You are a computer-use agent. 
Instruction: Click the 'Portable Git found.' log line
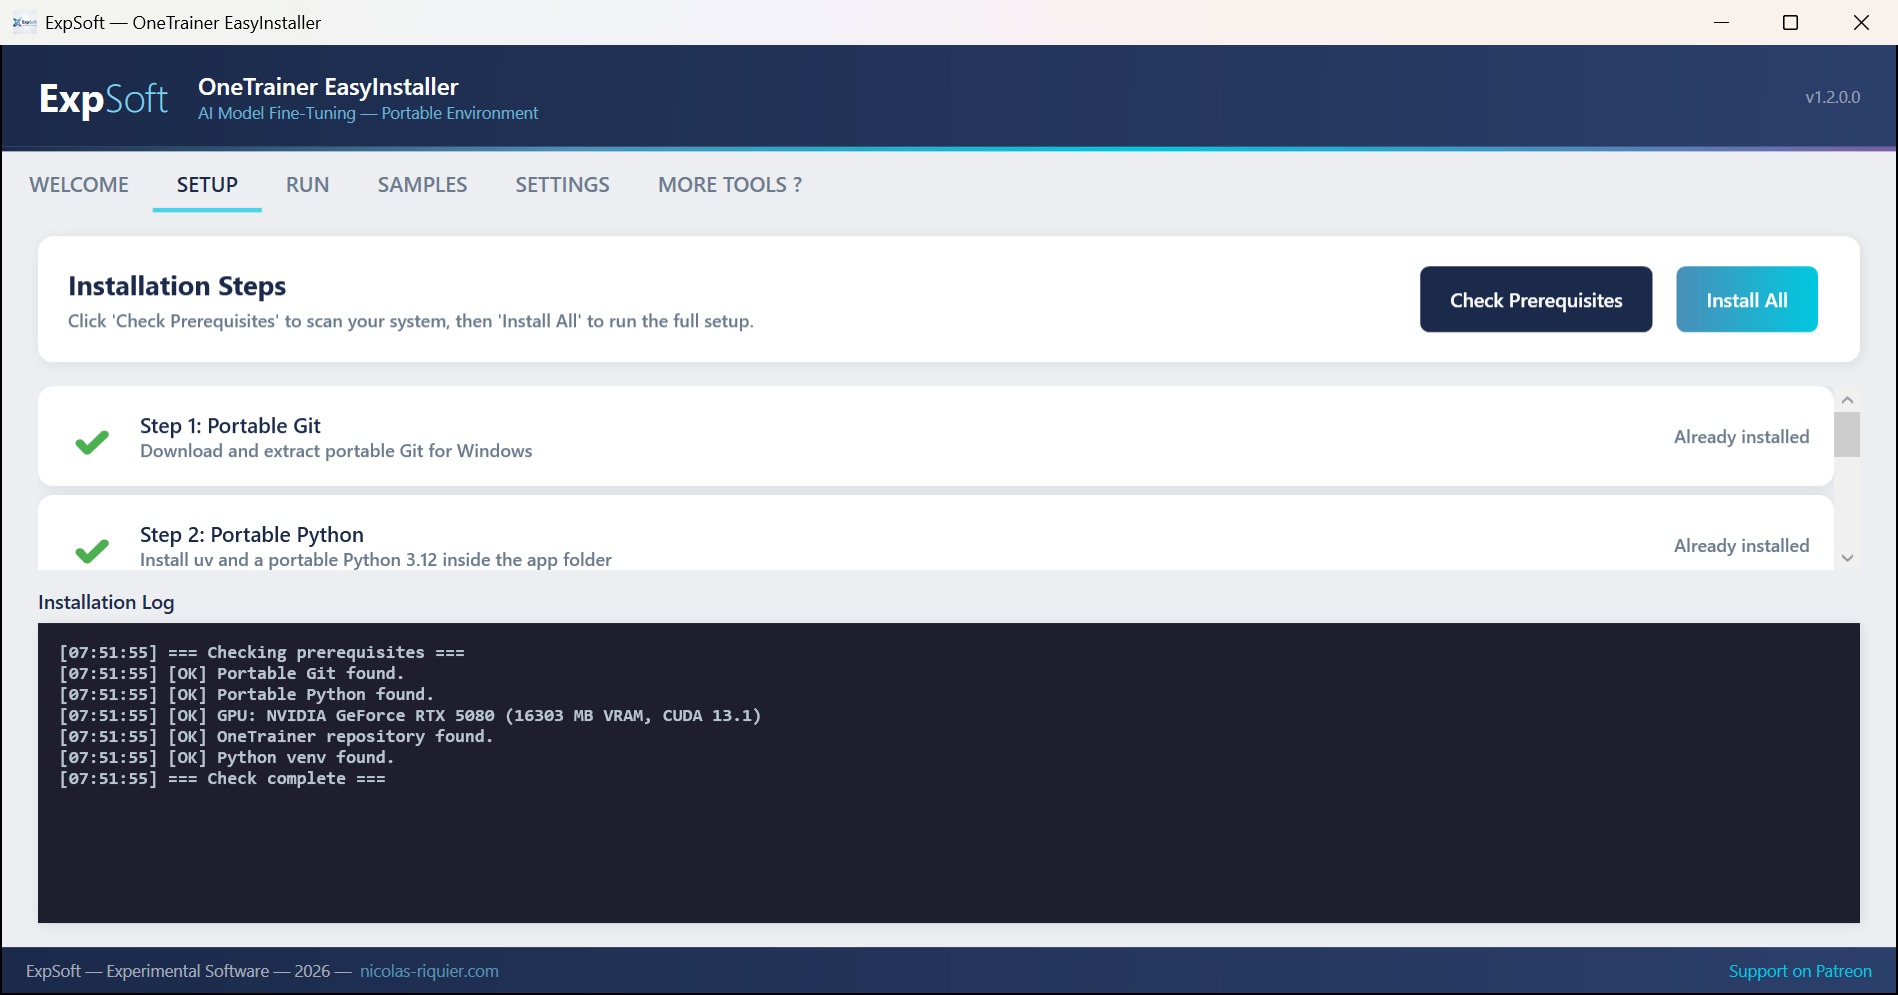[232, 673]
